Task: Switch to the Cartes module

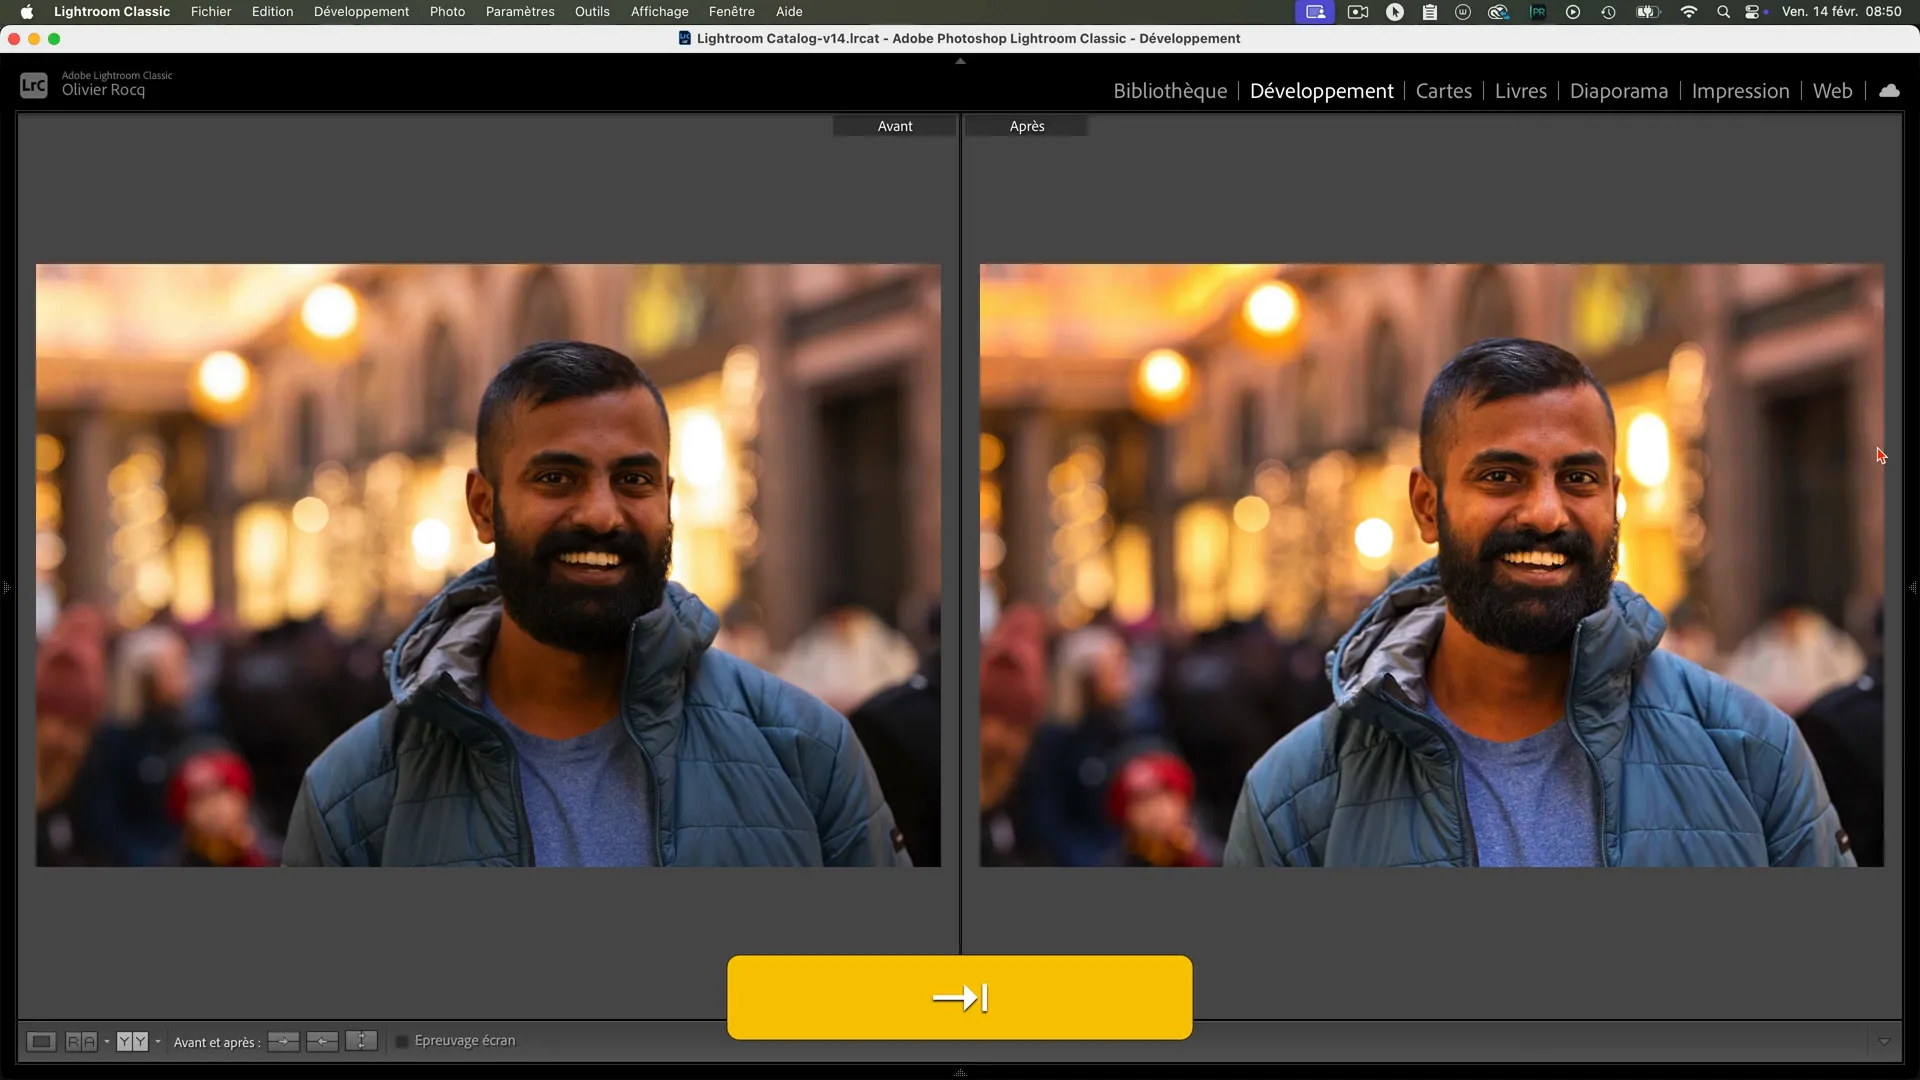Action: coord(1443,91)
